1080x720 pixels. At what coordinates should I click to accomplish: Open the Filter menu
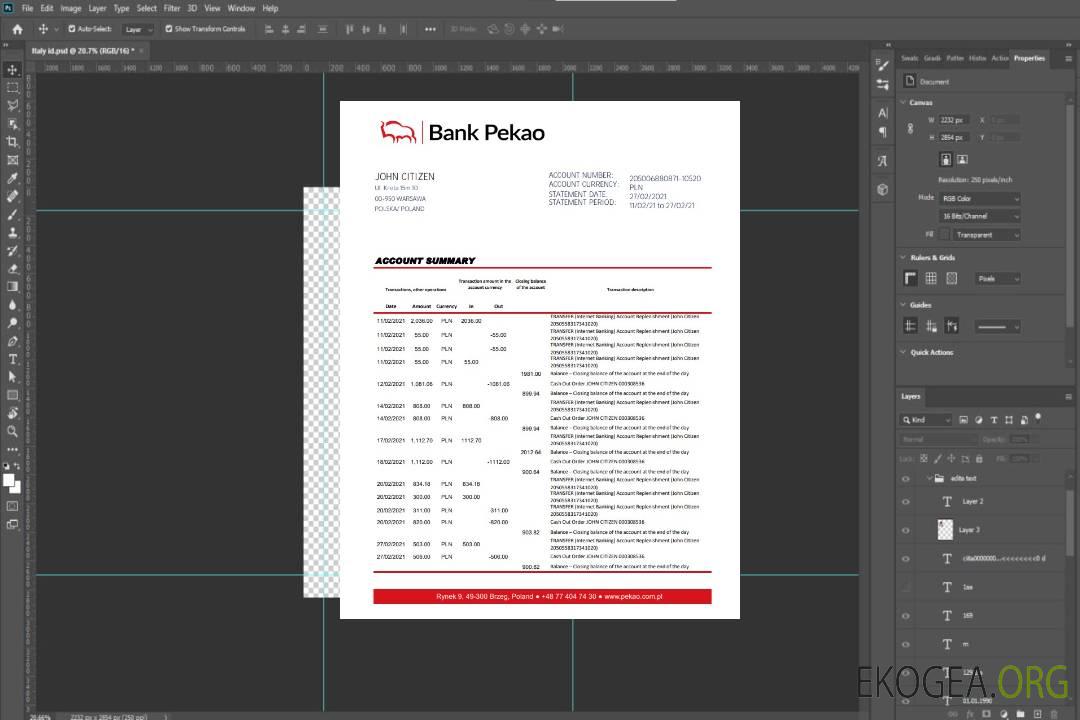click(x=172, y=8)
